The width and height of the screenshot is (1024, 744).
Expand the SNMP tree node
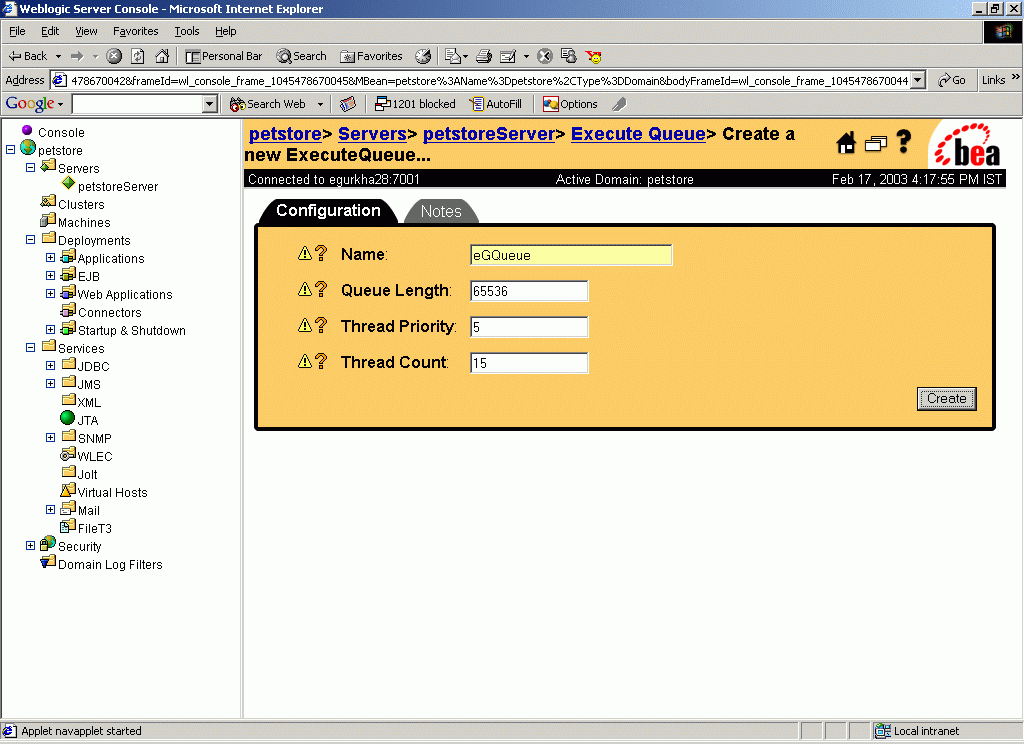click(x=50, y=437)
